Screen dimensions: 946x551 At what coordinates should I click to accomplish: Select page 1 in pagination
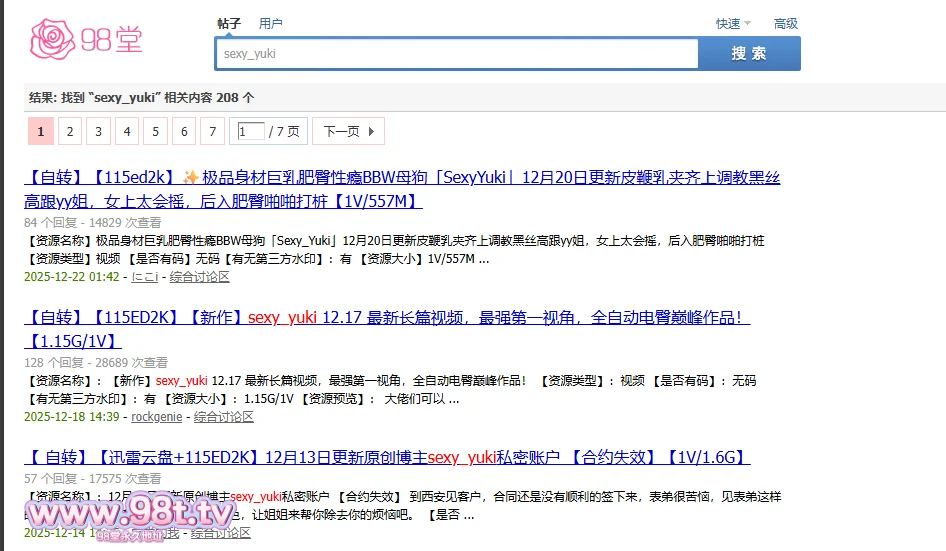[40, 131]
